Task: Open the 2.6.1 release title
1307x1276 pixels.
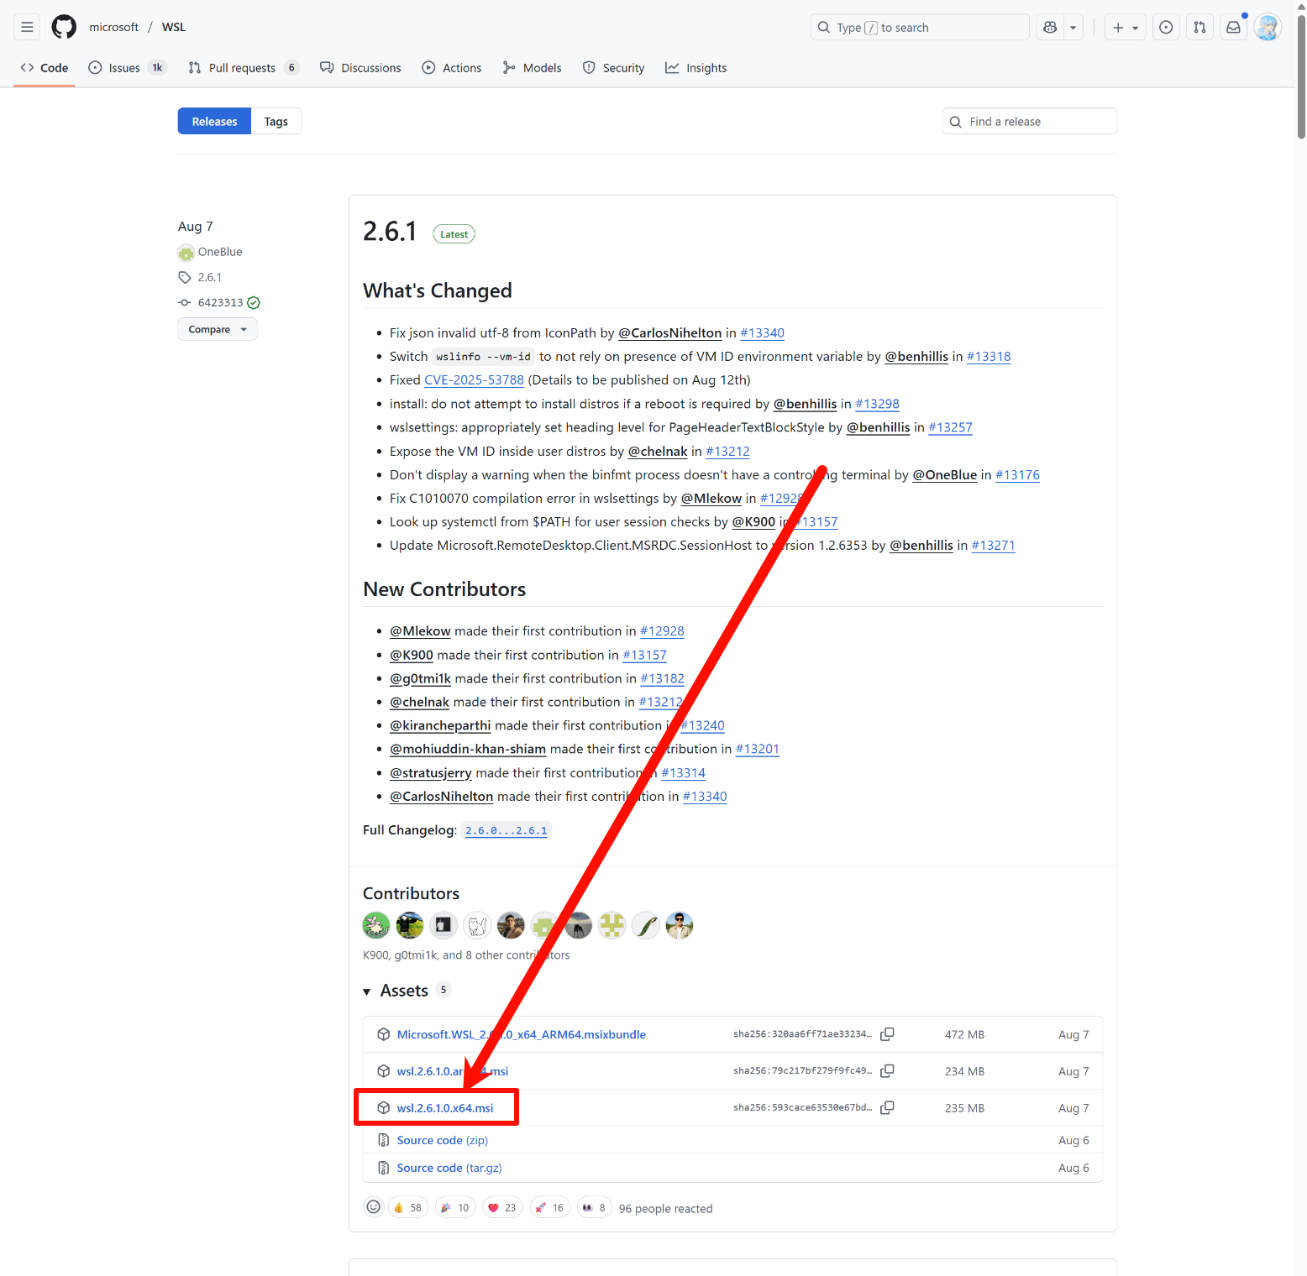Action: click(x=390, y=232)
